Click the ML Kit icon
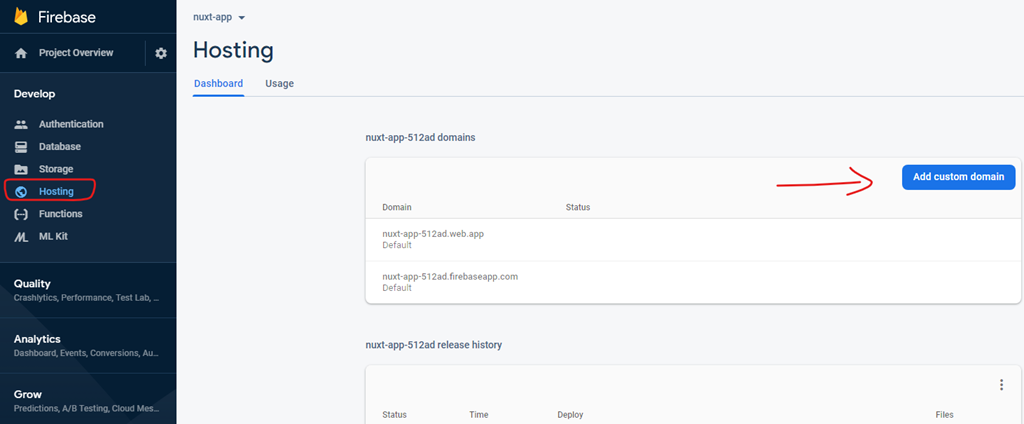The width and height of the screenshot is (1024, 424). 21,237
